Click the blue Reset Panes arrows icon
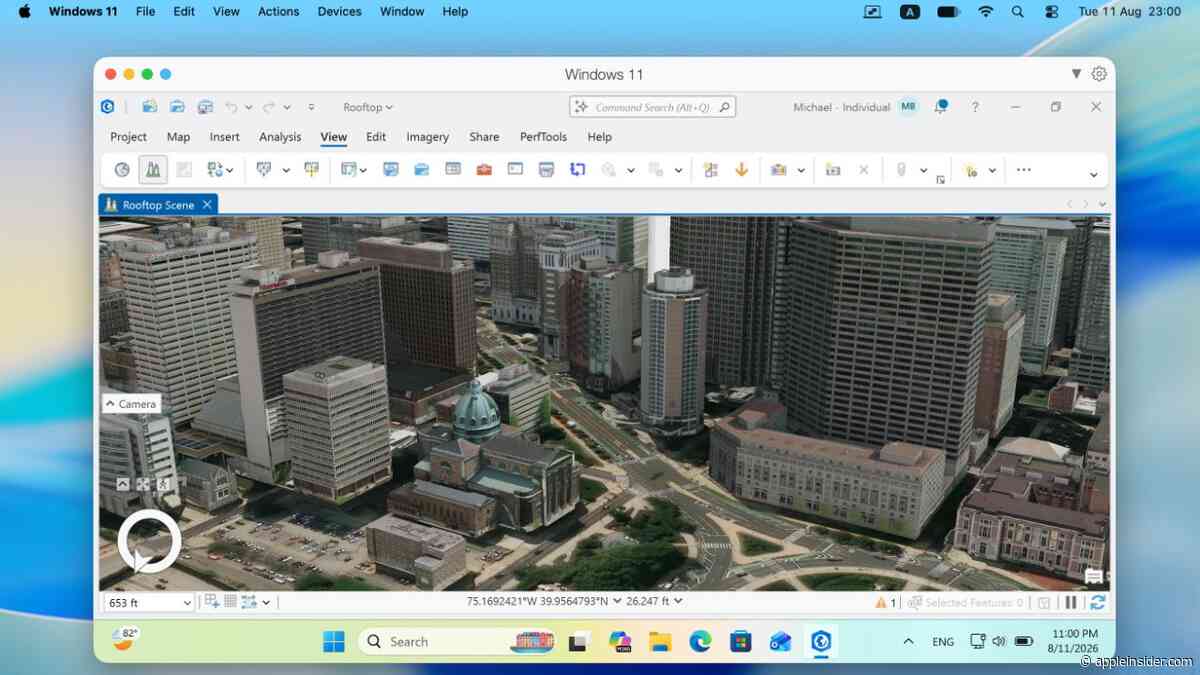This screenshot has width=1200, height=675. point(577,170)
